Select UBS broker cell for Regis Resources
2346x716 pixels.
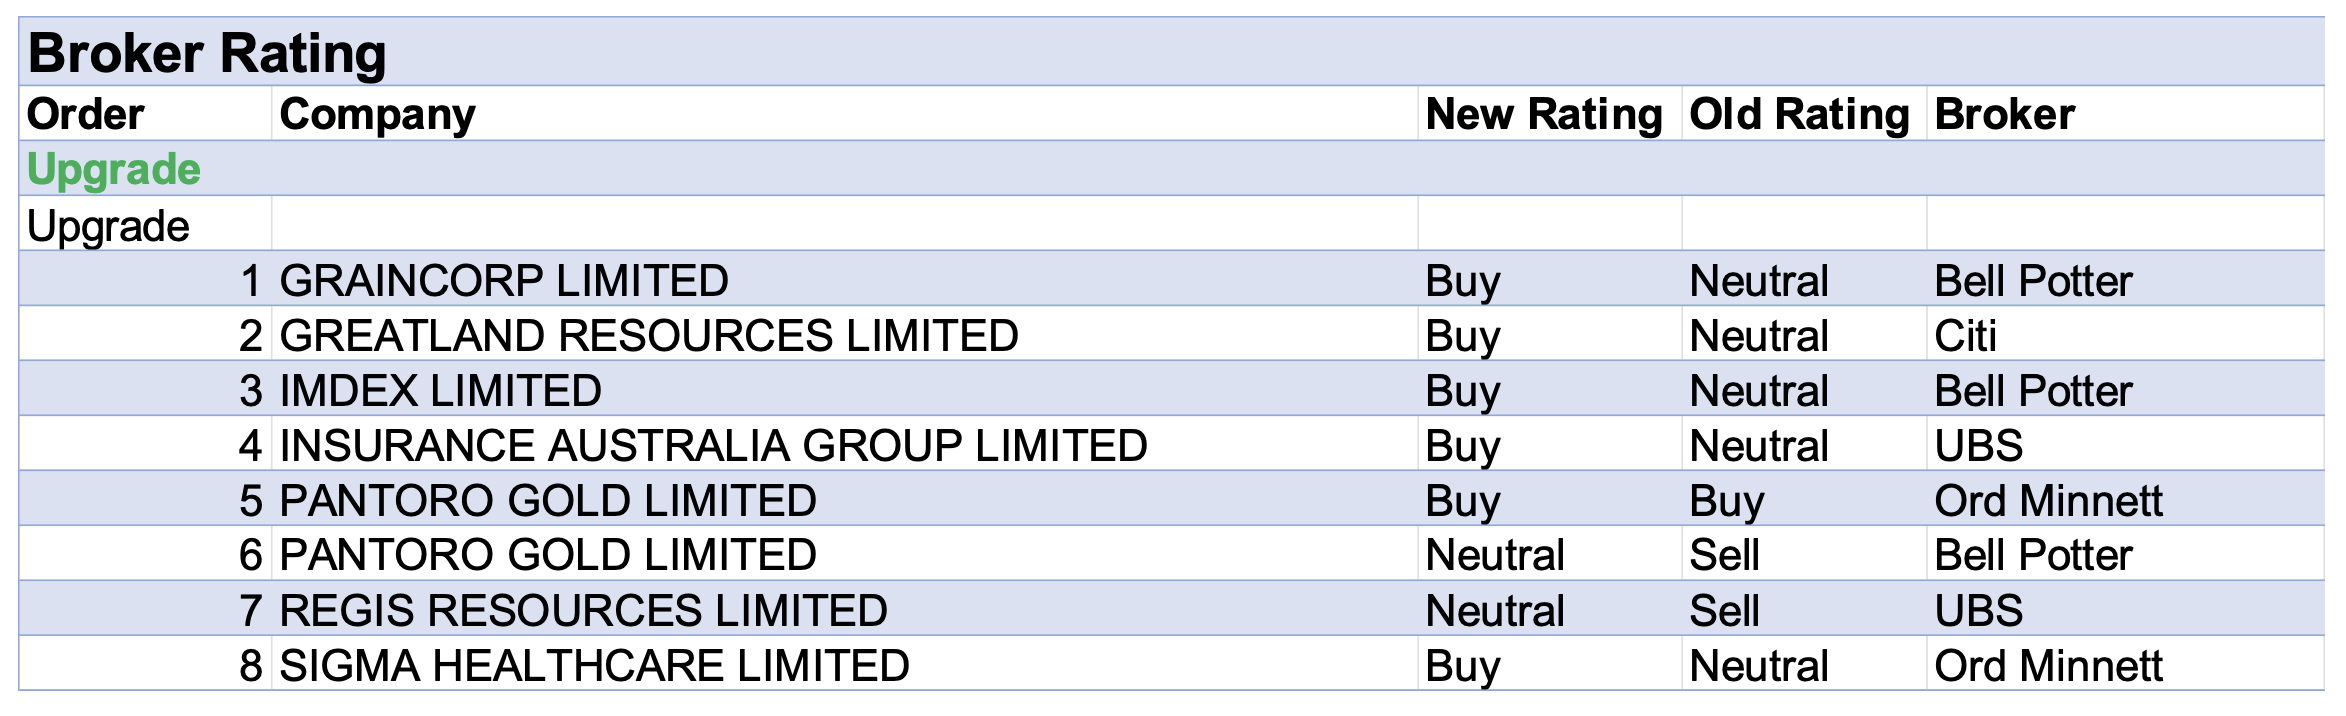(1978, 610)
